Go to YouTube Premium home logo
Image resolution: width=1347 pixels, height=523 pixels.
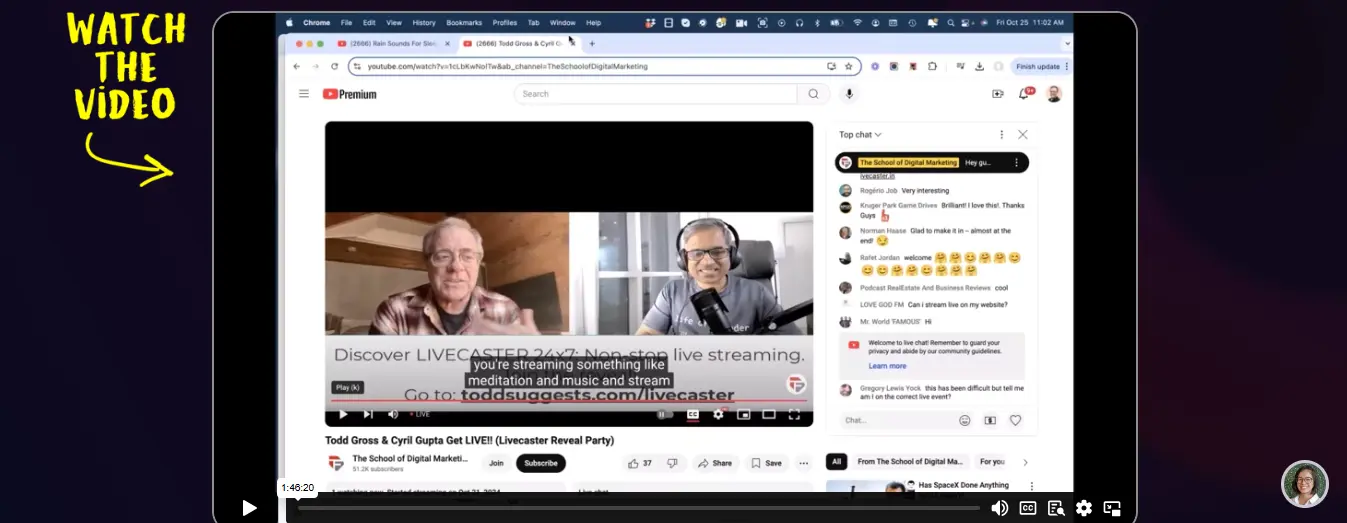click(x=350, y=94)
